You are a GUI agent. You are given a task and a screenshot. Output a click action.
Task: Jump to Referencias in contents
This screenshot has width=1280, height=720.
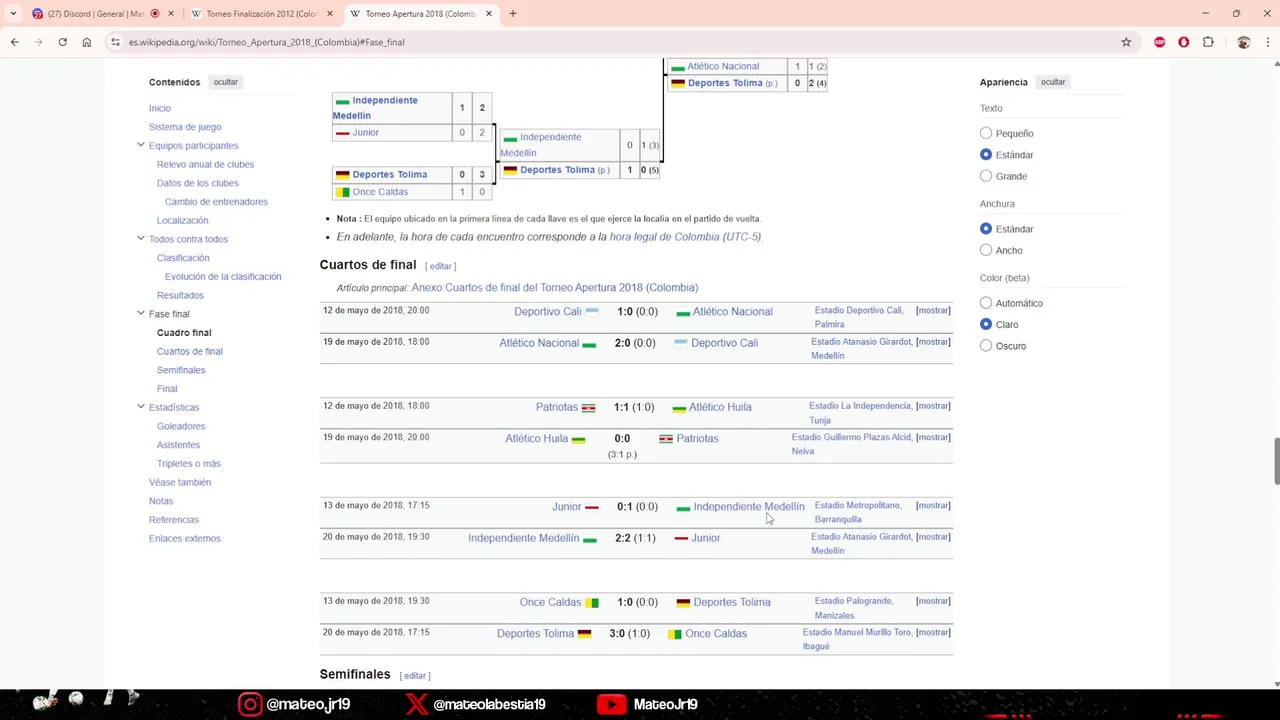coord(174,519)
